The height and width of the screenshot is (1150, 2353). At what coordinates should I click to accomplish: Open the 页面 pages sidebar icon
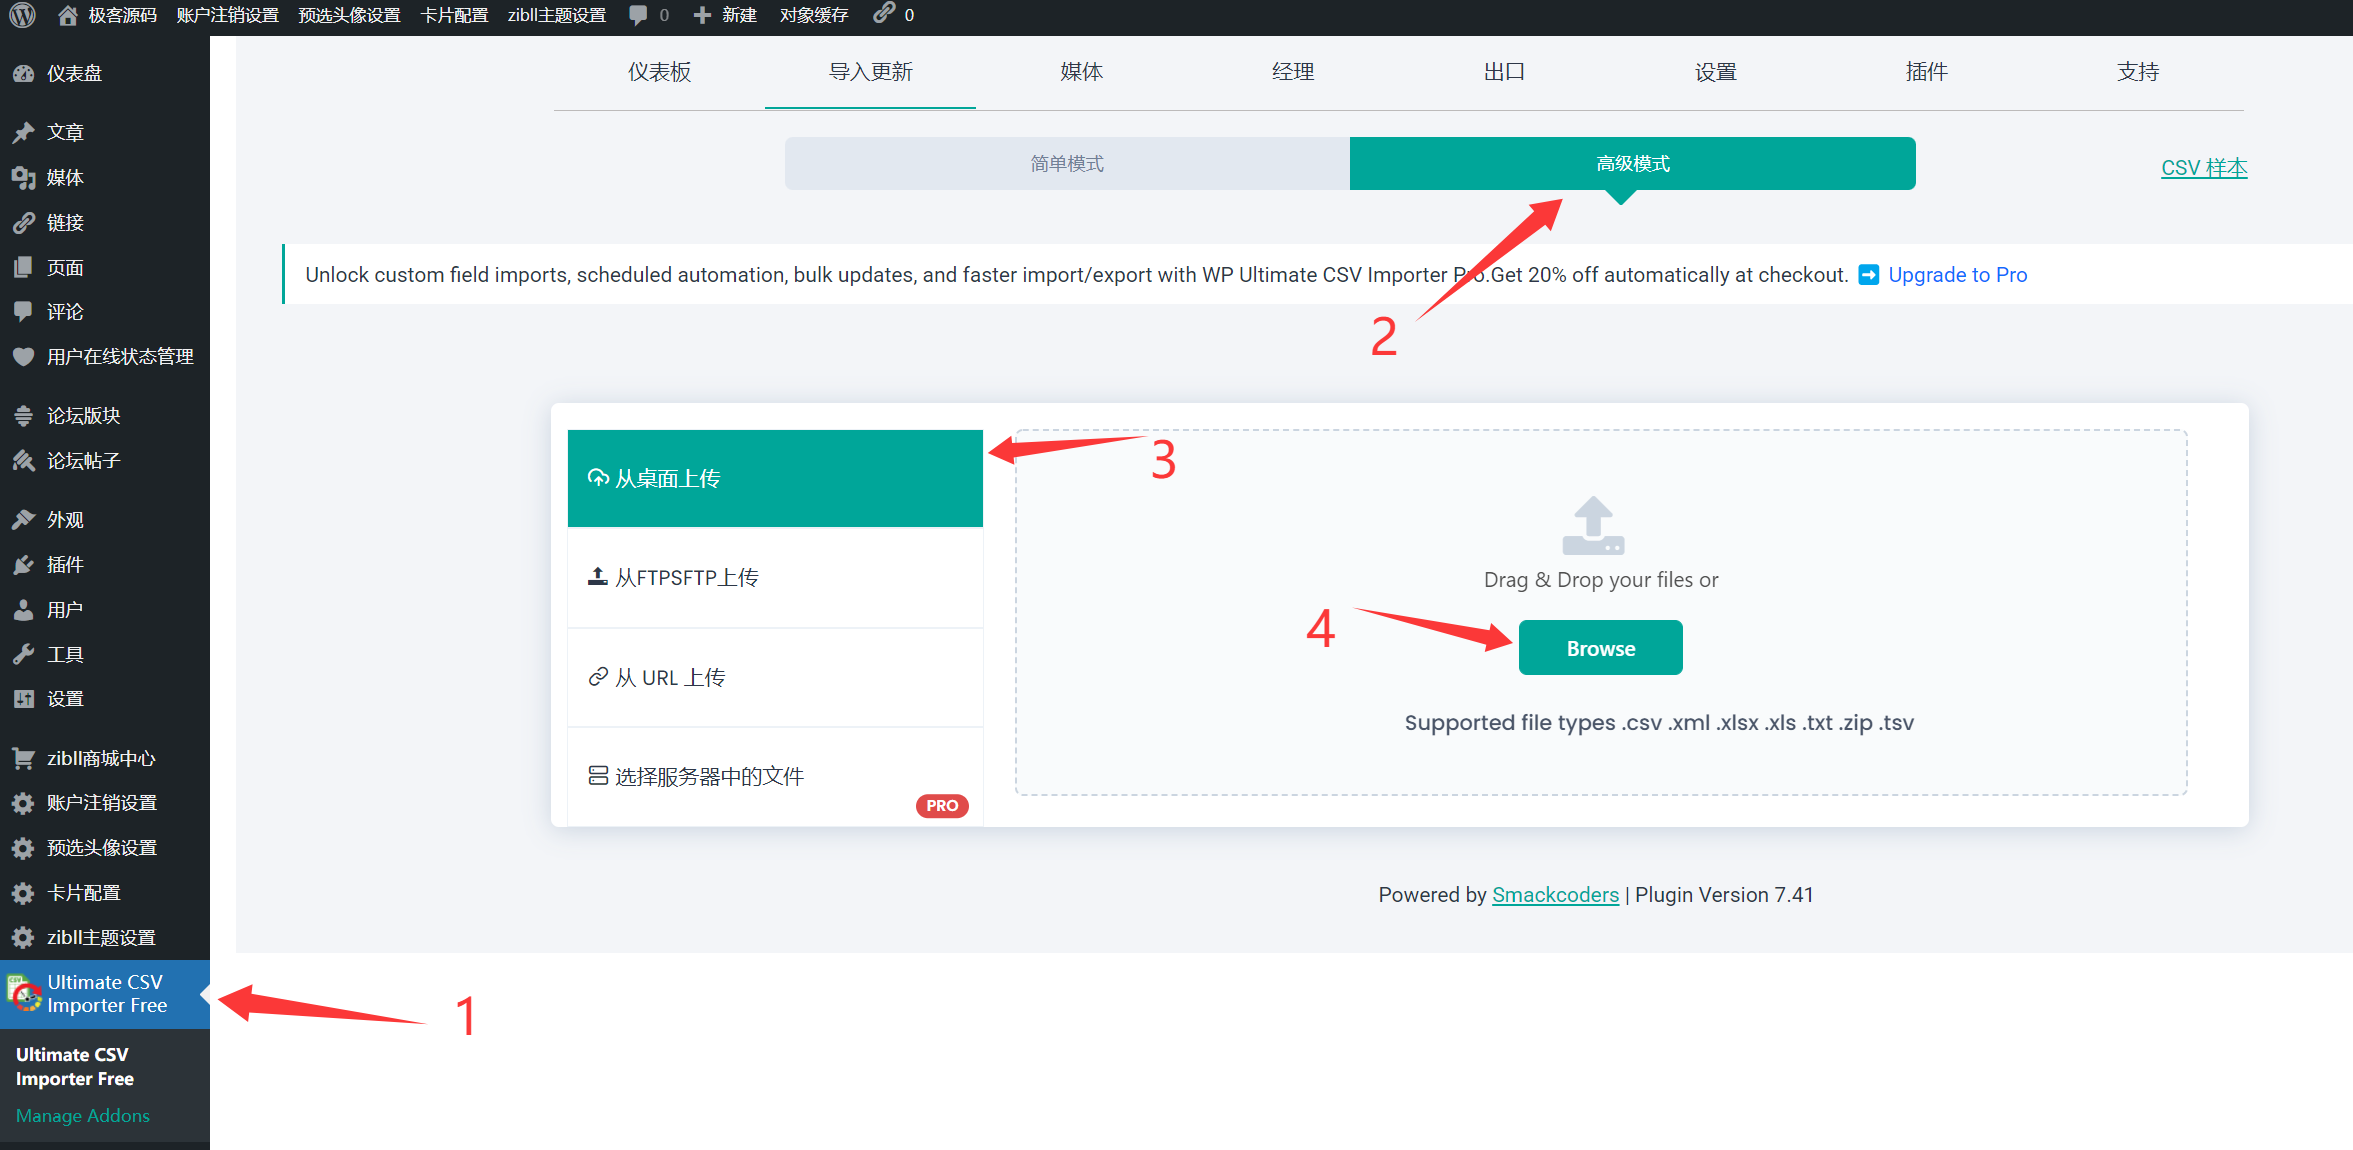23,267
